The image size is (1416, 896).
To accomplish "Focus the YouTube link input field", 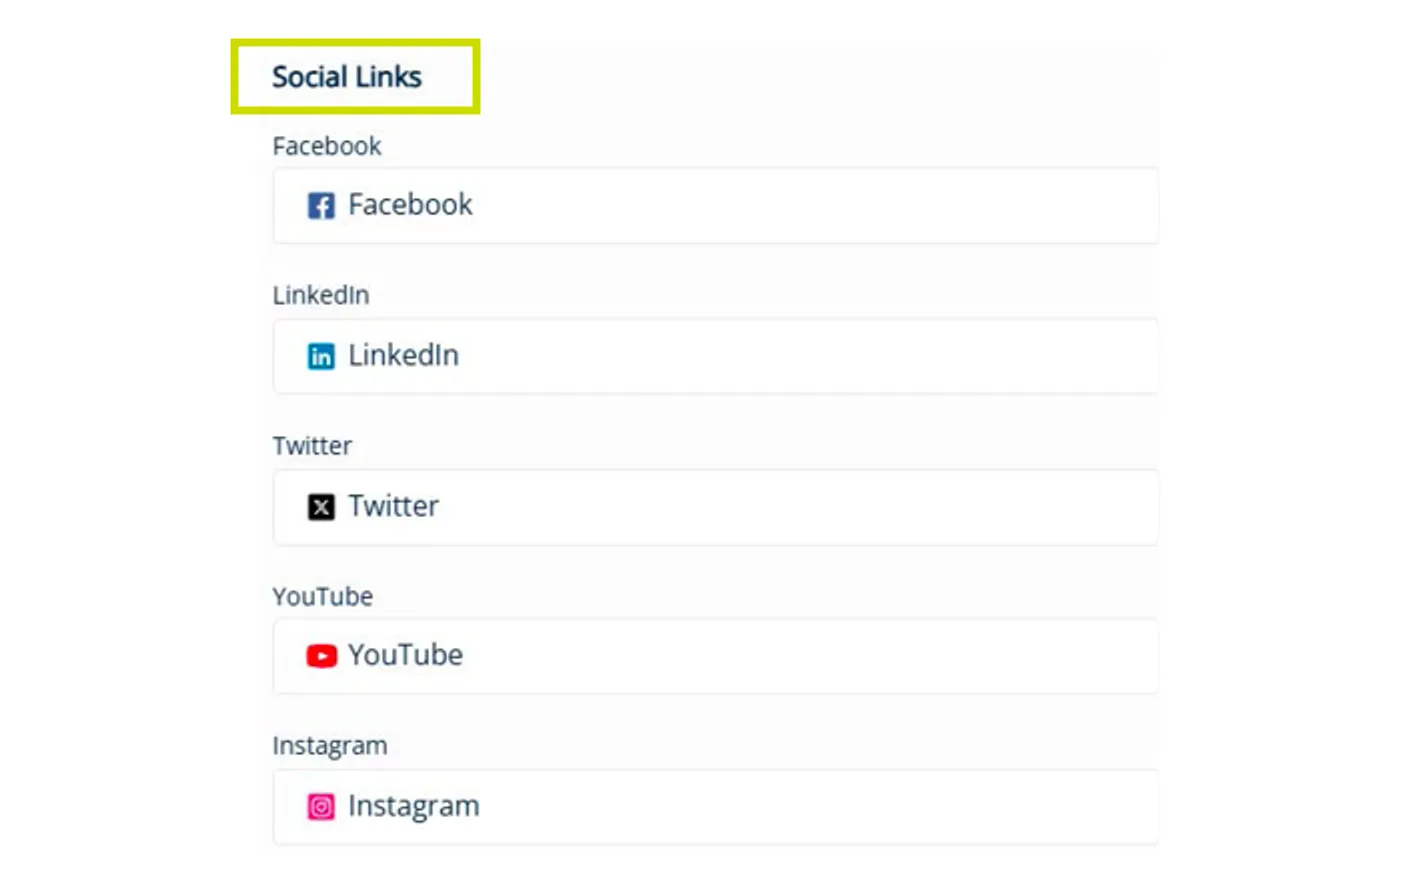I will point(716,656).
